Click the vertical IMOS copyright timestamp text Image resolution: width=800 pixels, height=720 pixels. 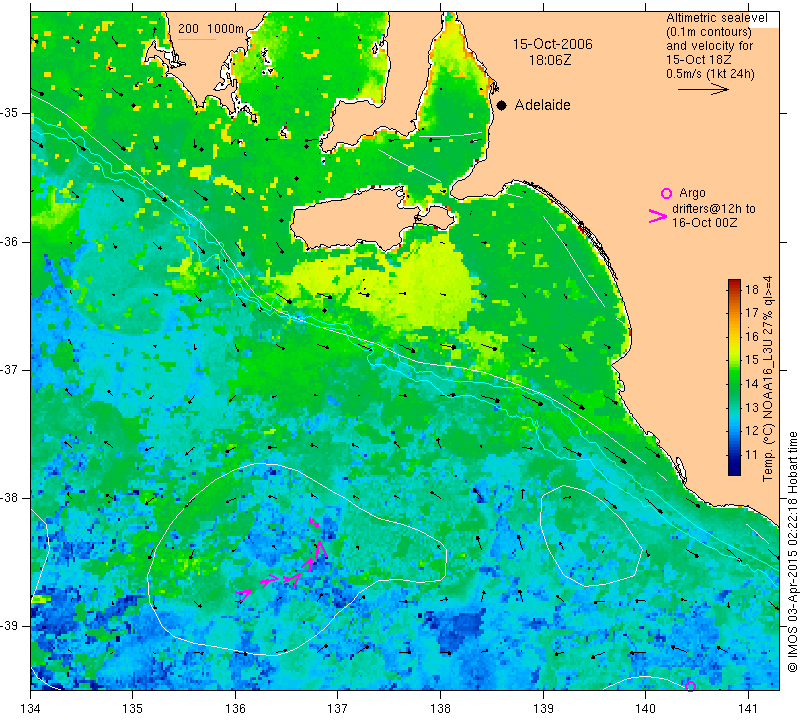[792, 552]
